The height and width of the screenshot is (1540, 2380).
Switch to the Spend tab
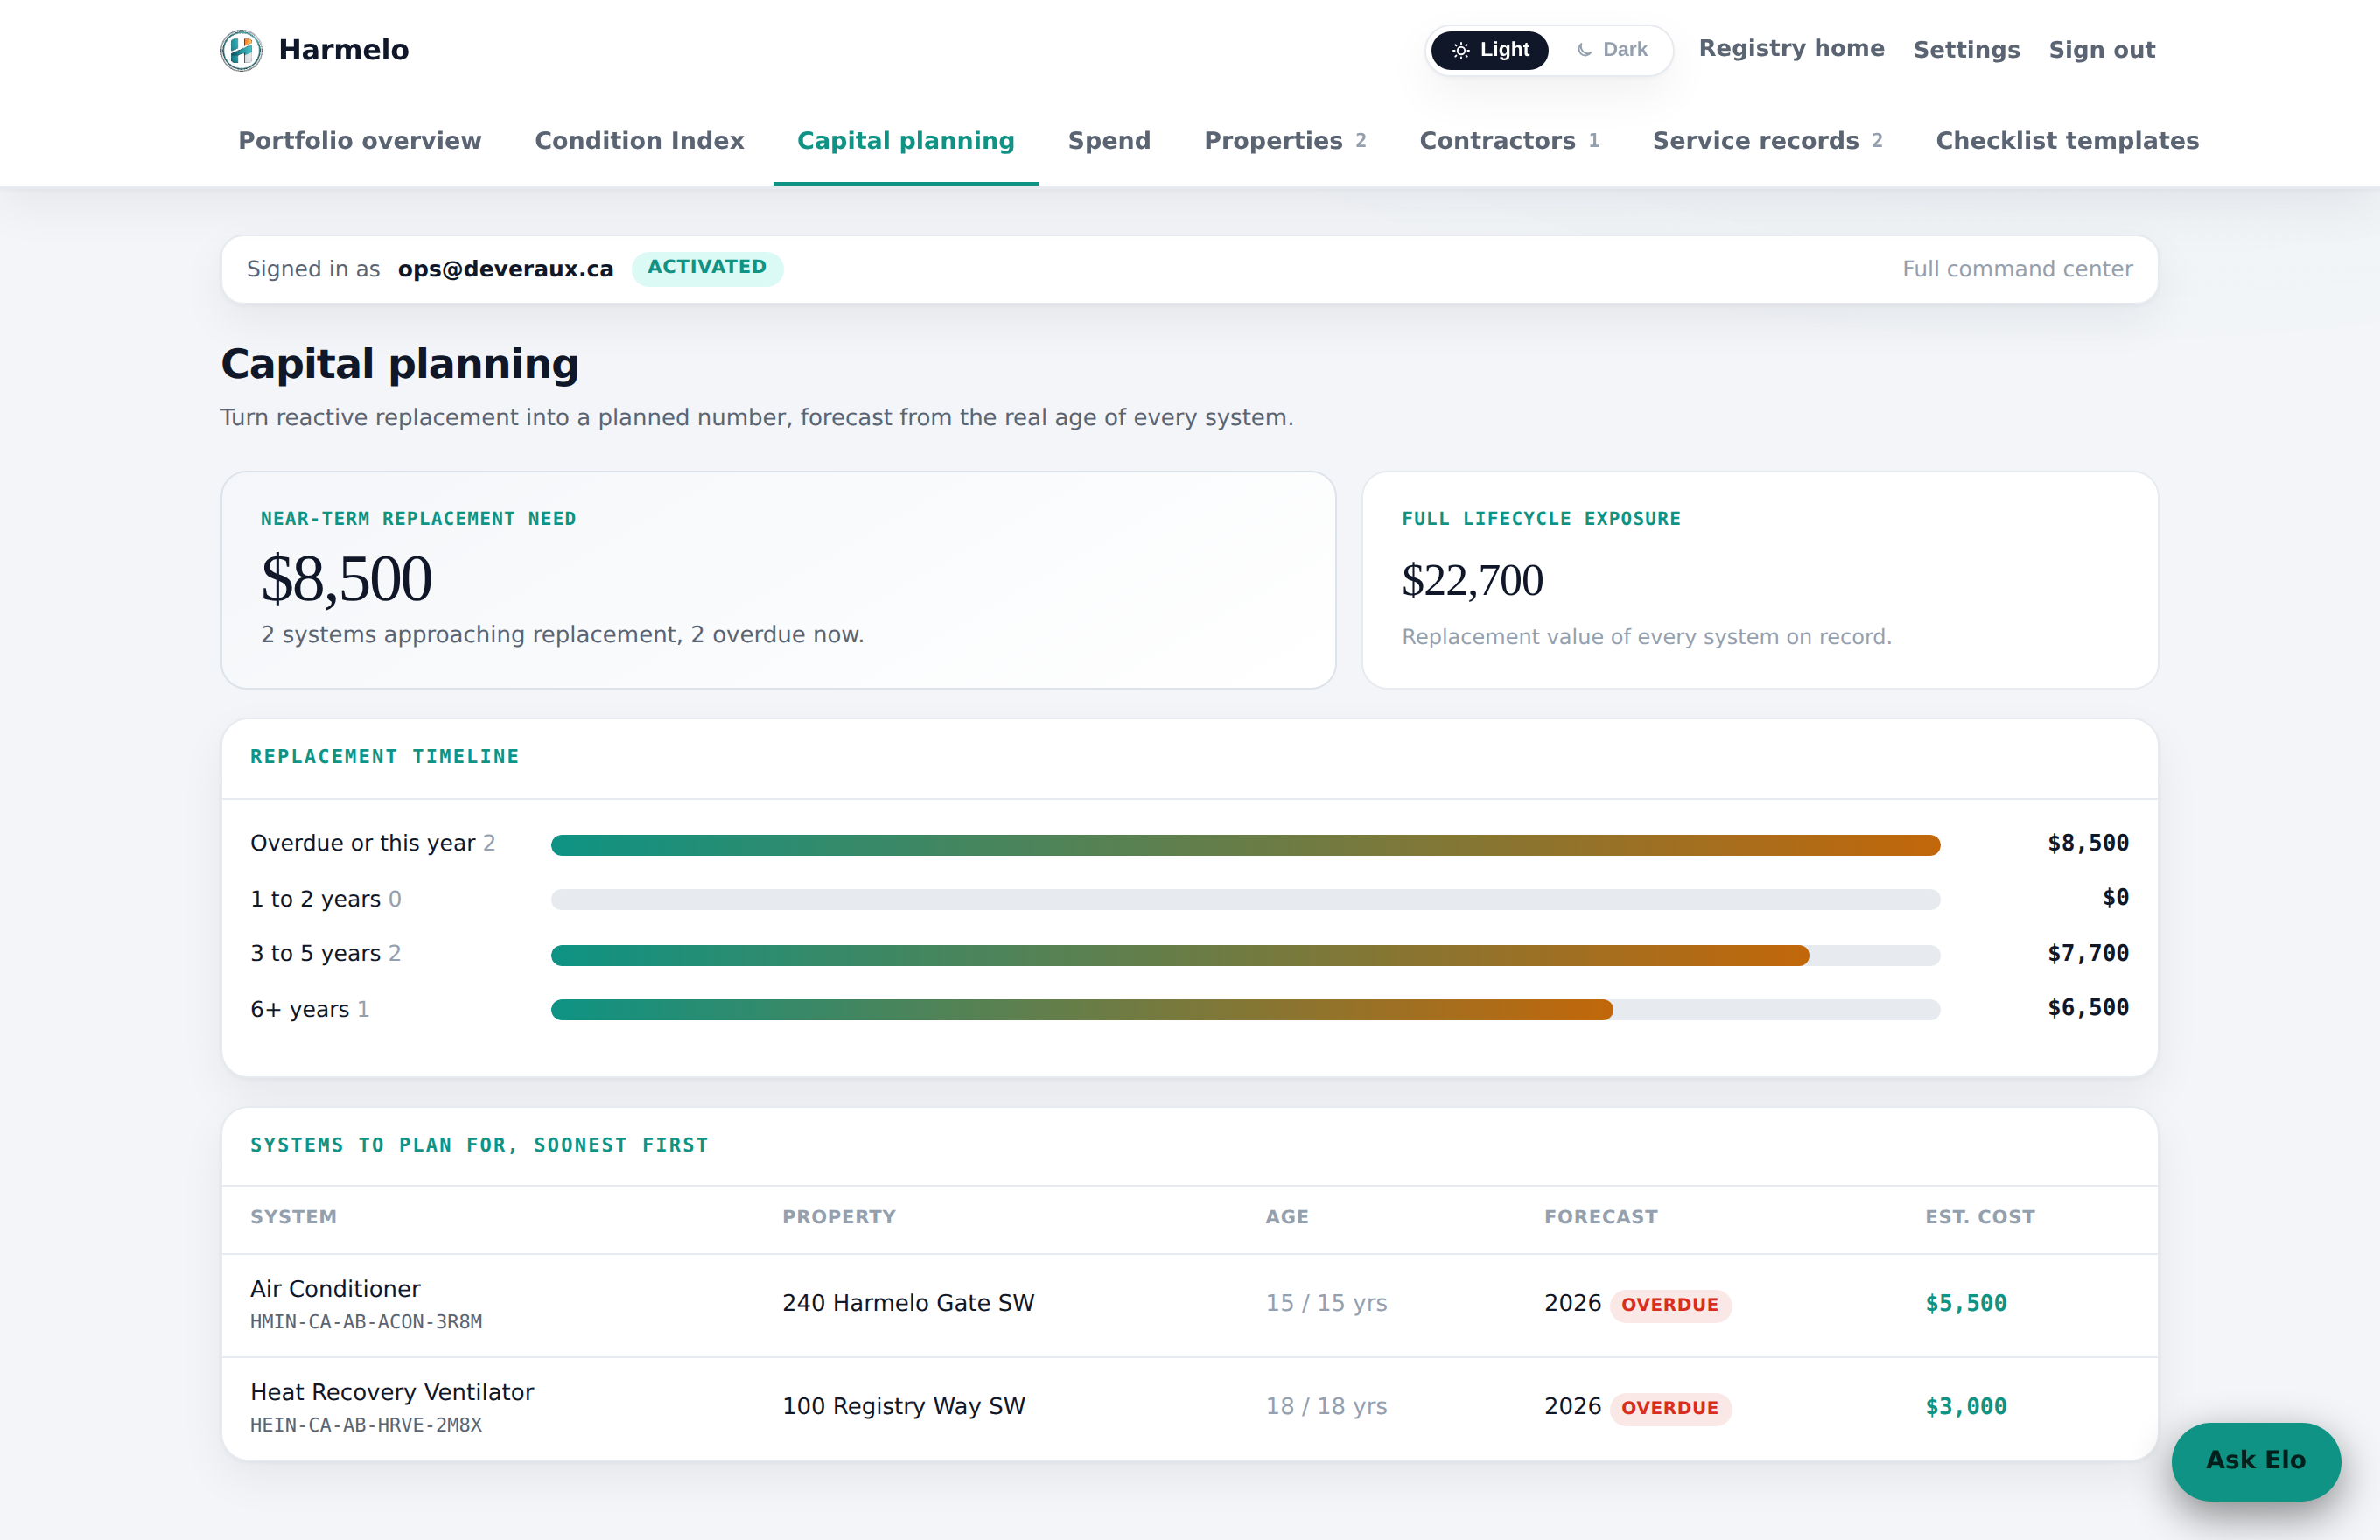(x=1109, y=141)
